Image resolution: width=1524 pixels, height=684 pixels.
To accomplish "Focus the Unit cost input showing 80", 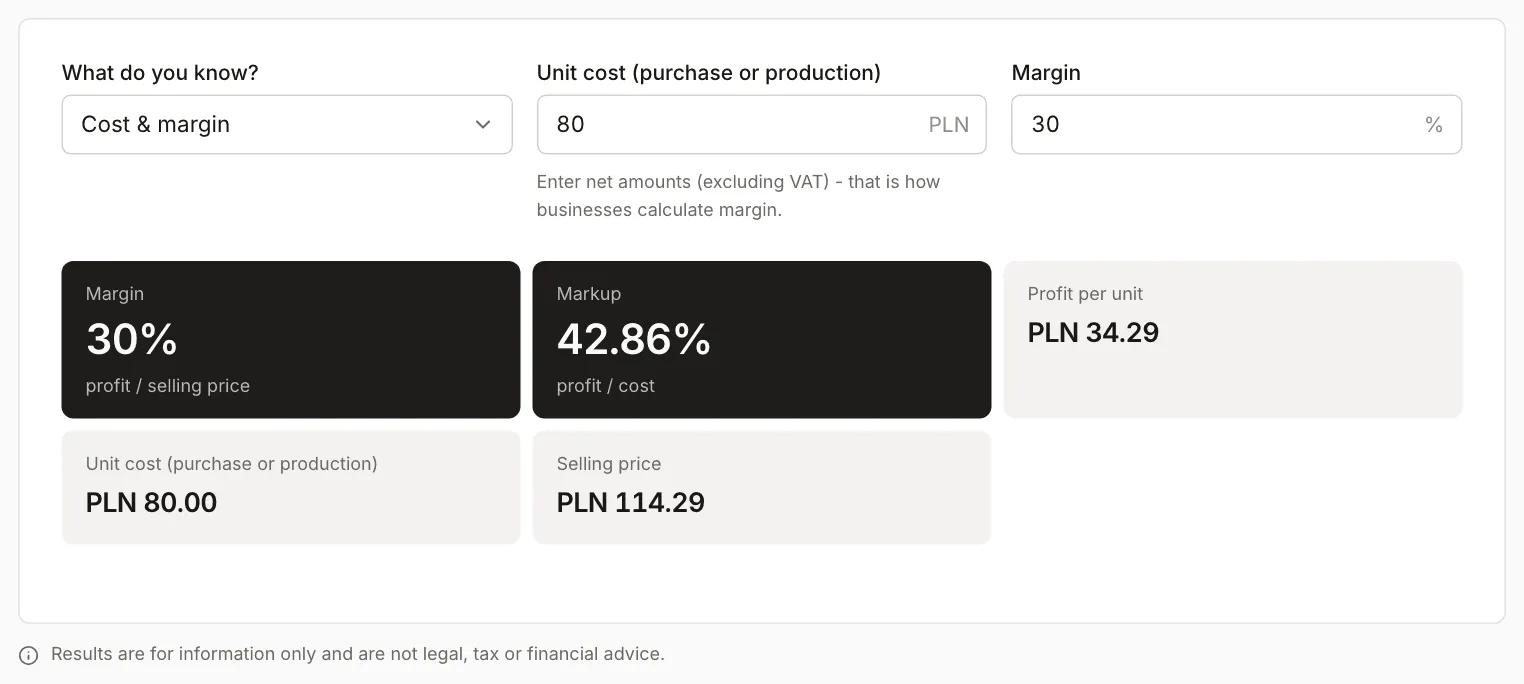I will tap(762, 124).
